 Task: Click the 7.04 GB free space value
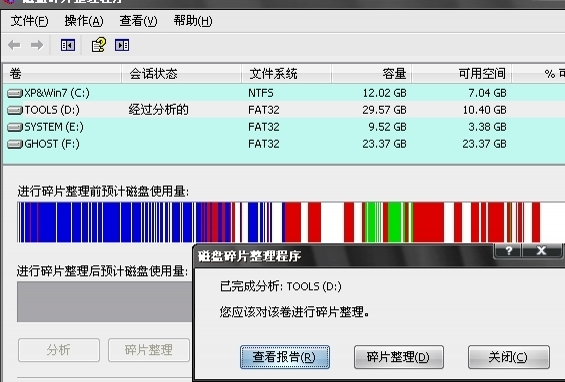487,93
